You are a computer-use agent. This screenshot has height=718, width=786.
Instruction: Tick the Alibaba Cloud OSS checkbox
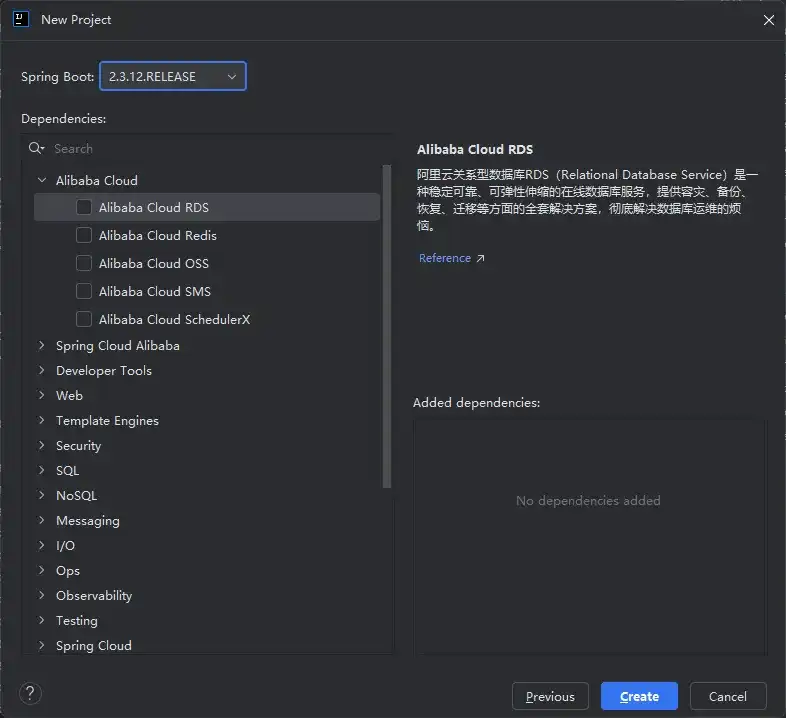(x=84, y=264)
